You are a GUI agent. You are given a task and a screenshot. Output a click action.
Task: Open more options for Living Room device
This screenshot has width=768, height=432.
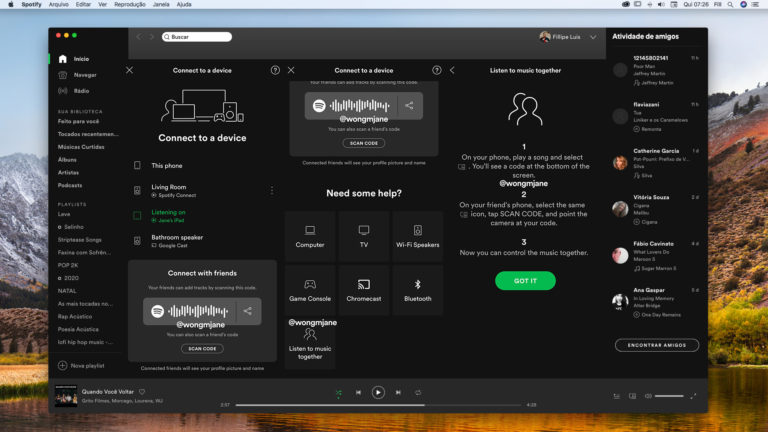pyautogui.click(x=272, y=191)
